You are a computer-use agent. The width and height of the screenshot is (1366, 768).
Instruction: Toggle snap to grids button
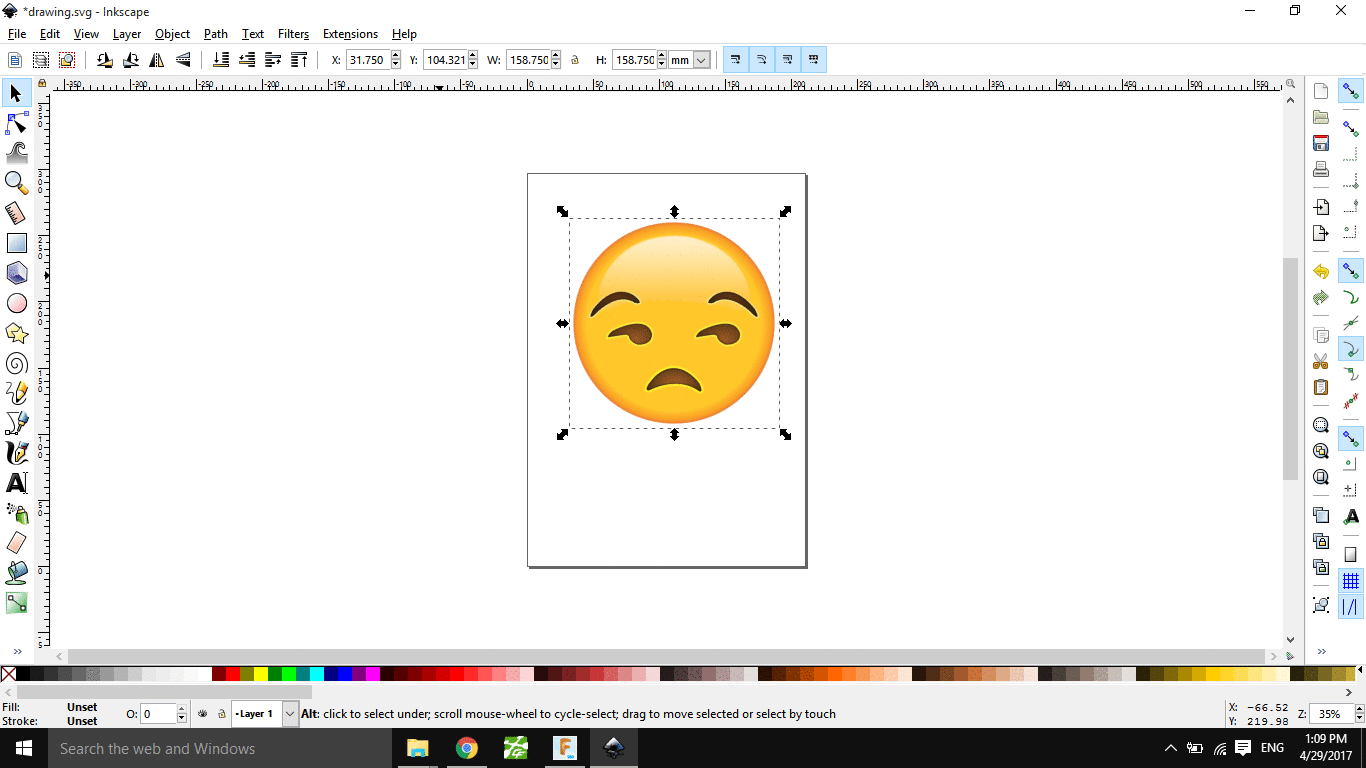pos(1351,581)
